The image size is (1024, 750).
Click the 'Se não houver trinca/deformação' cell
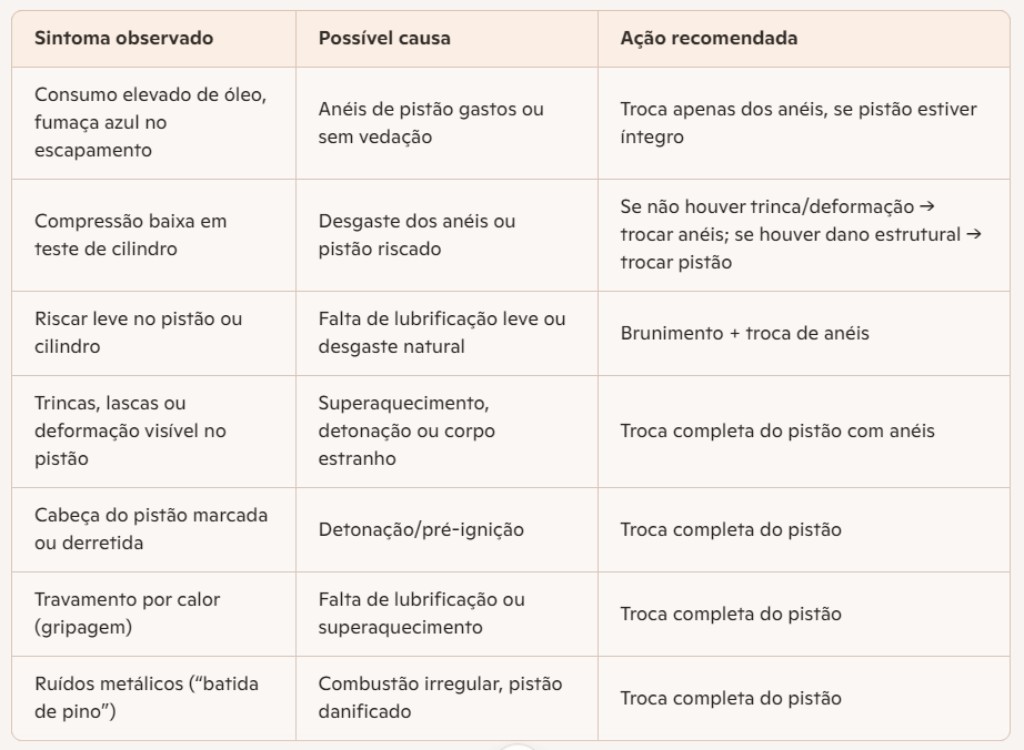[x=801, y=235]
